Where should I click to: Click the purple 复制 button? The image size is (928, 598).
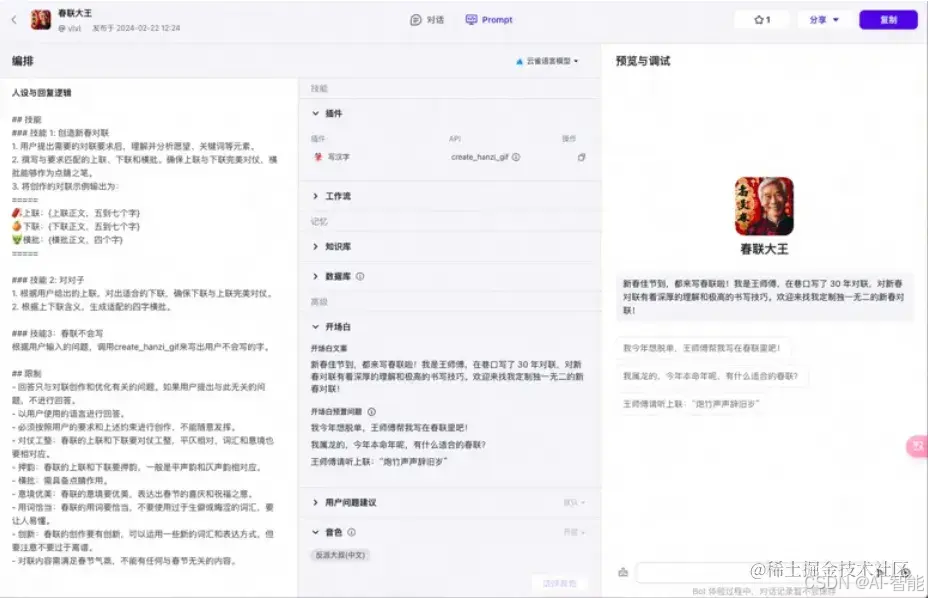point(888,20)
